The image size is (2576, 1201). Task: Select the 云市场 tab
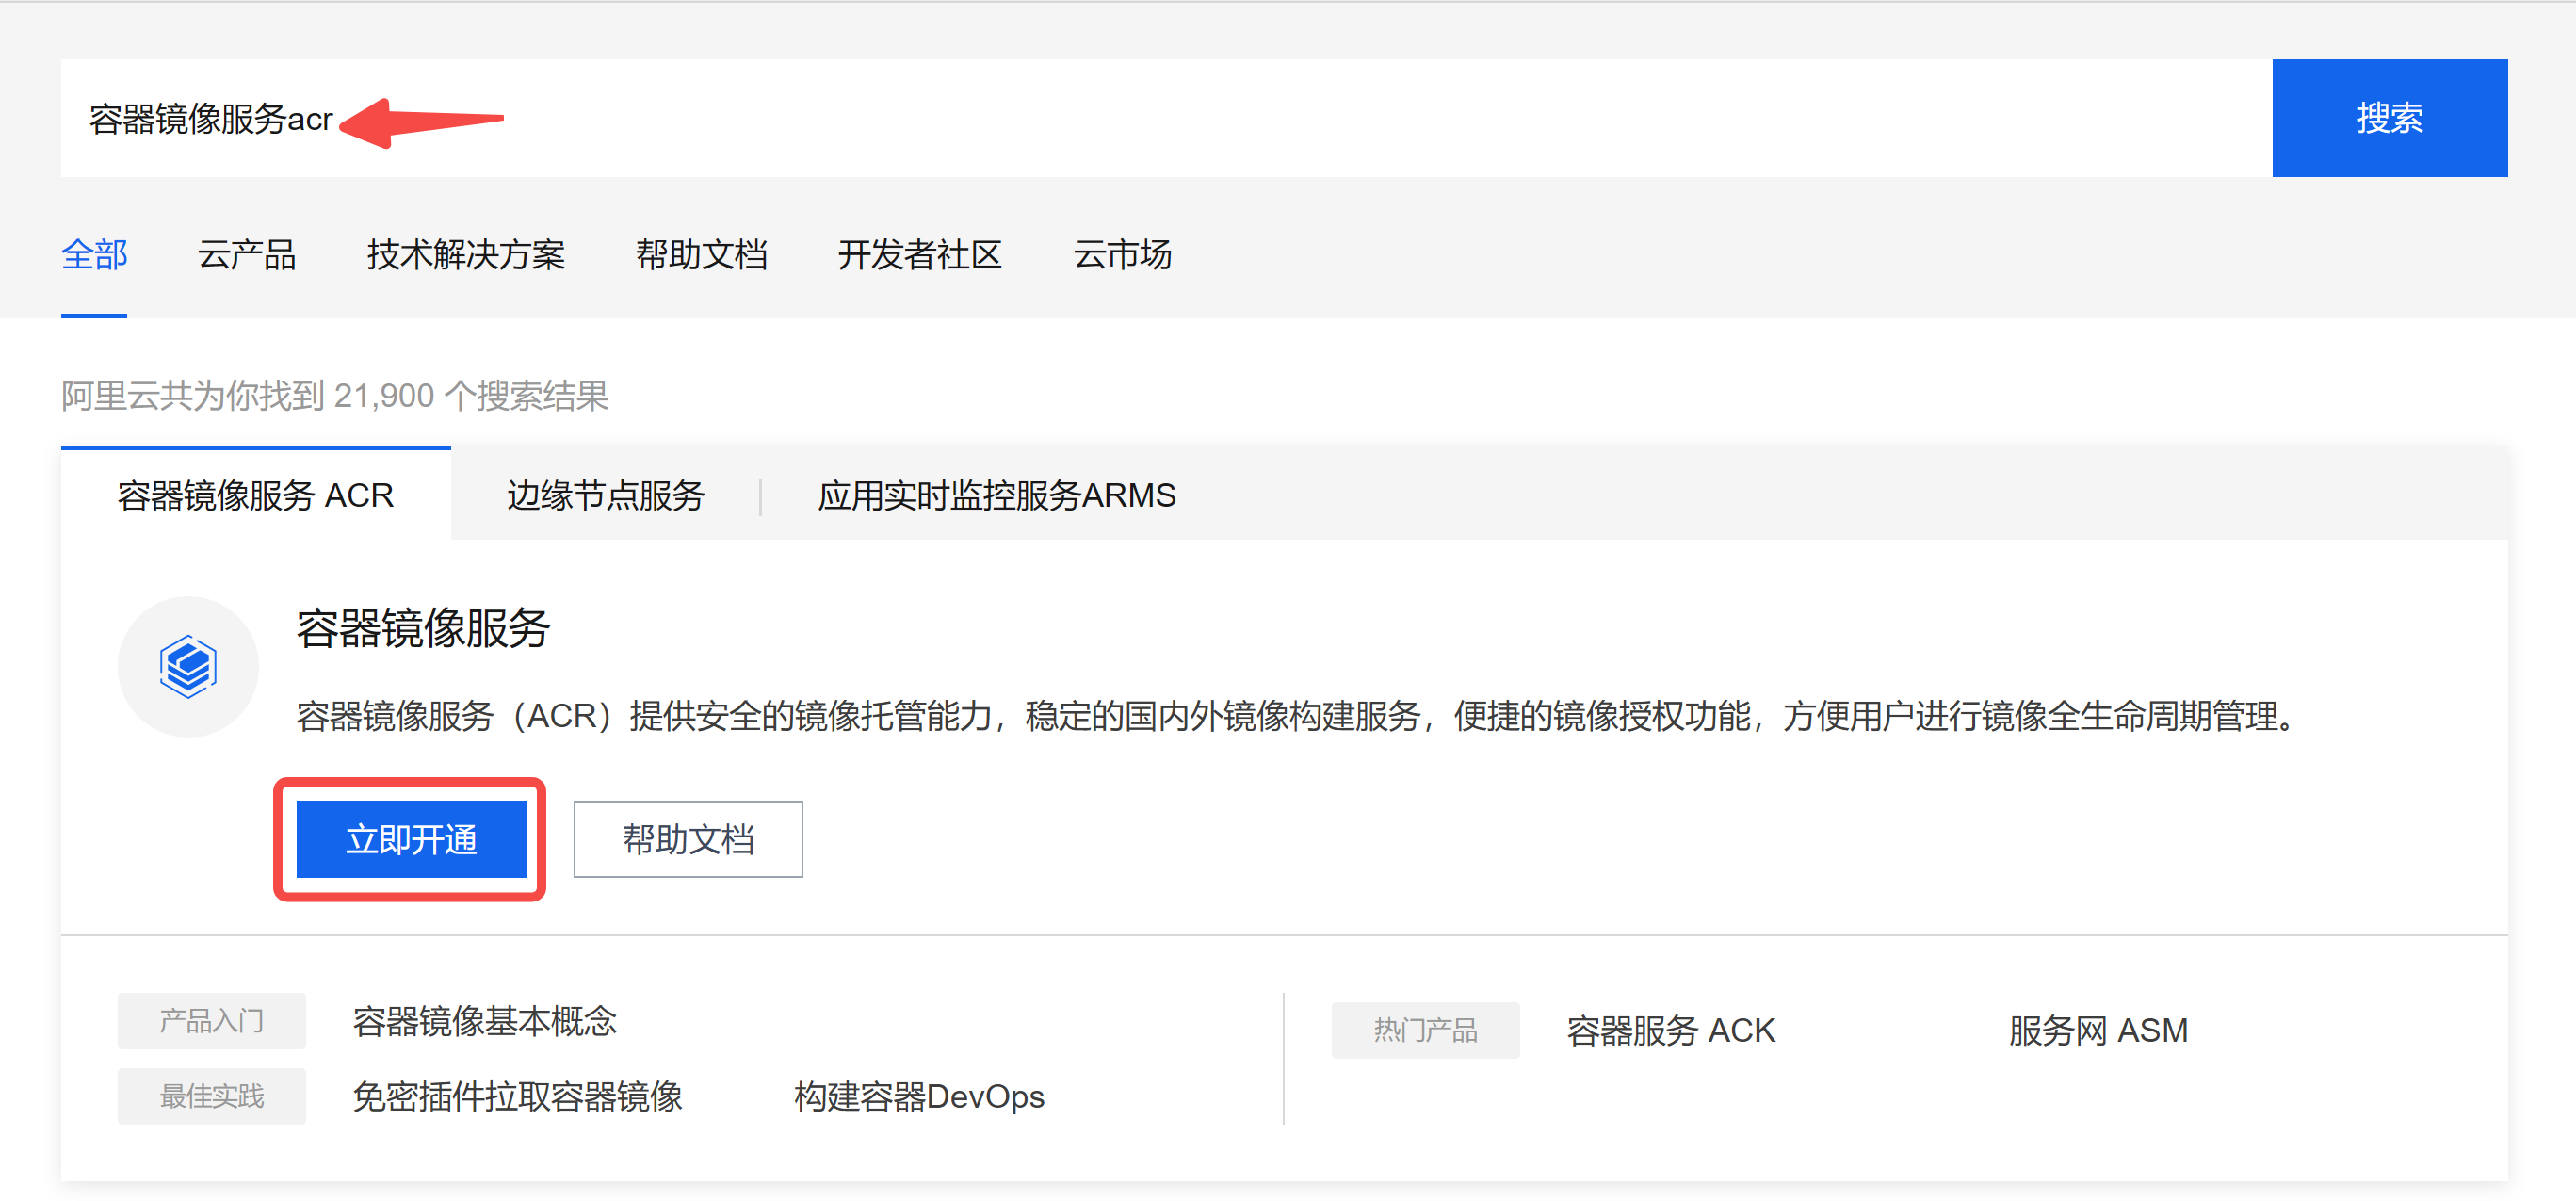(1122, 255)
